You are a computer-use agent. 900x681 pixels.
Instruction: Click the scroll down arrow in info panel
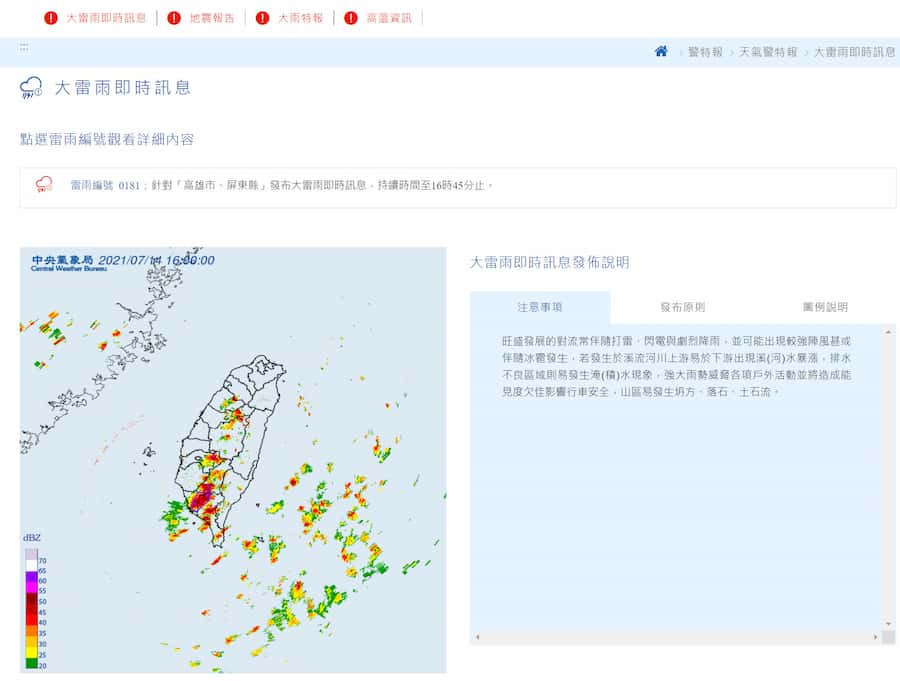point(889,624)
